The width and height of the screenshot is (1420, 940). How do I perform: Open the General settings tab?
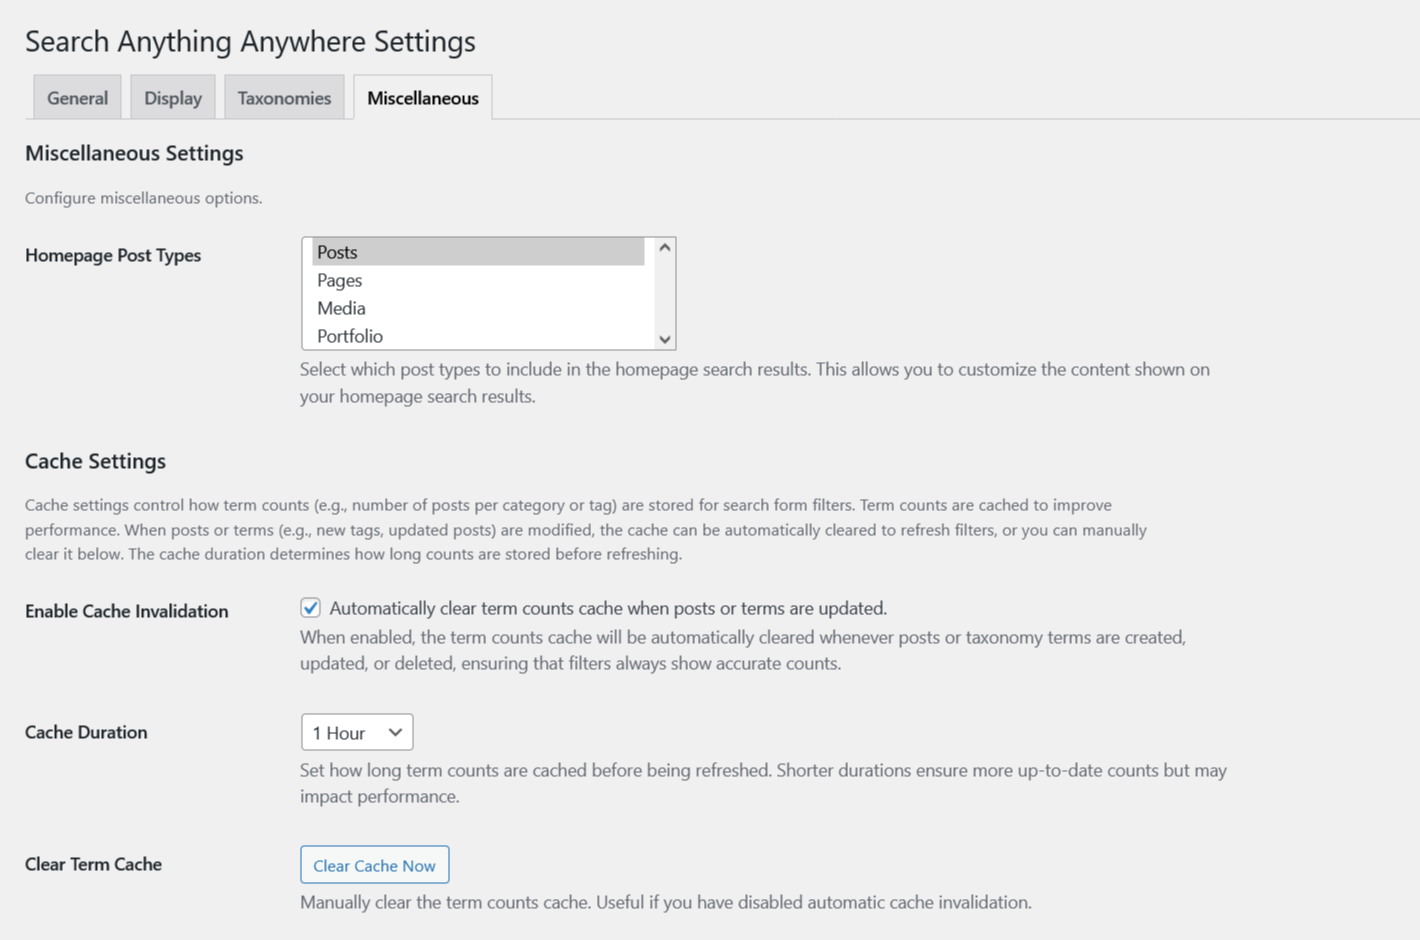(77, 98)
